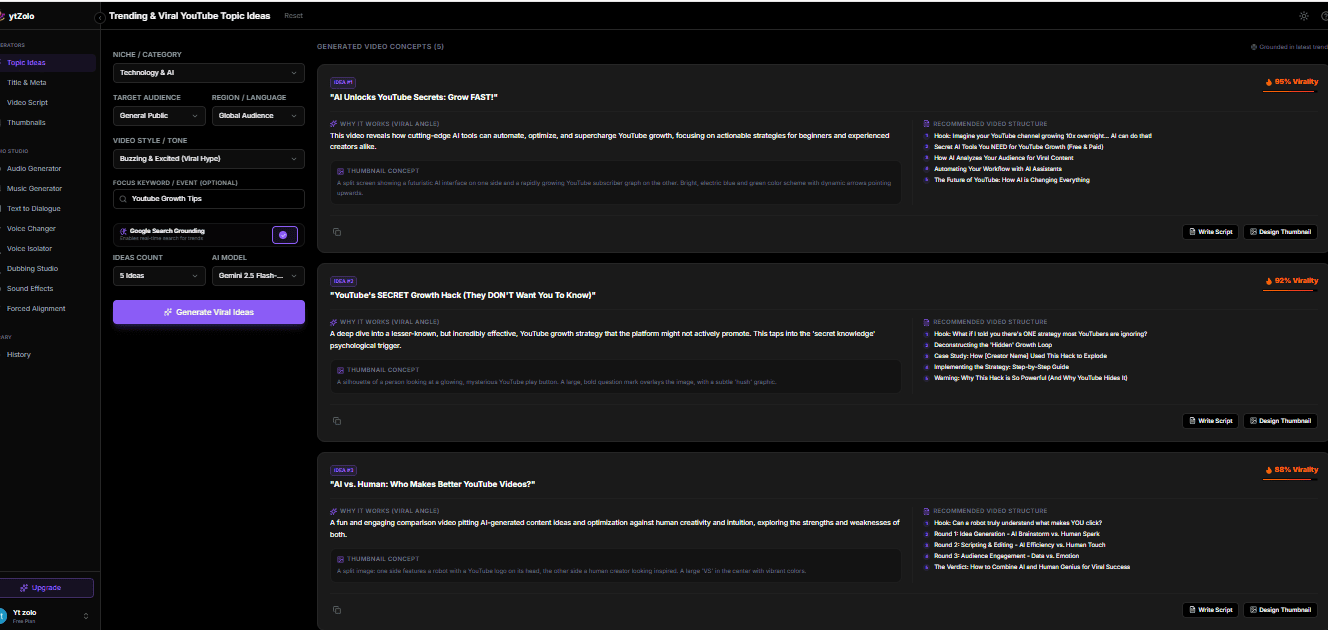
Task: Open Music Generator in the sidebar
Action: 48,189
